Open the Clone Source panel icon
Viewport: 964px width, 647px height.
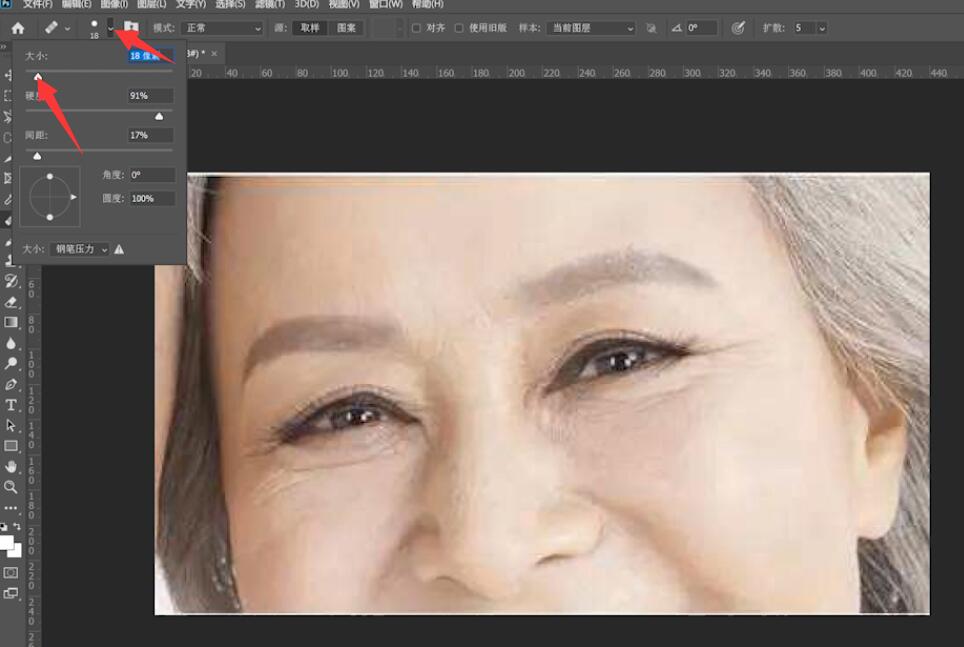click(x=131, y=27)
